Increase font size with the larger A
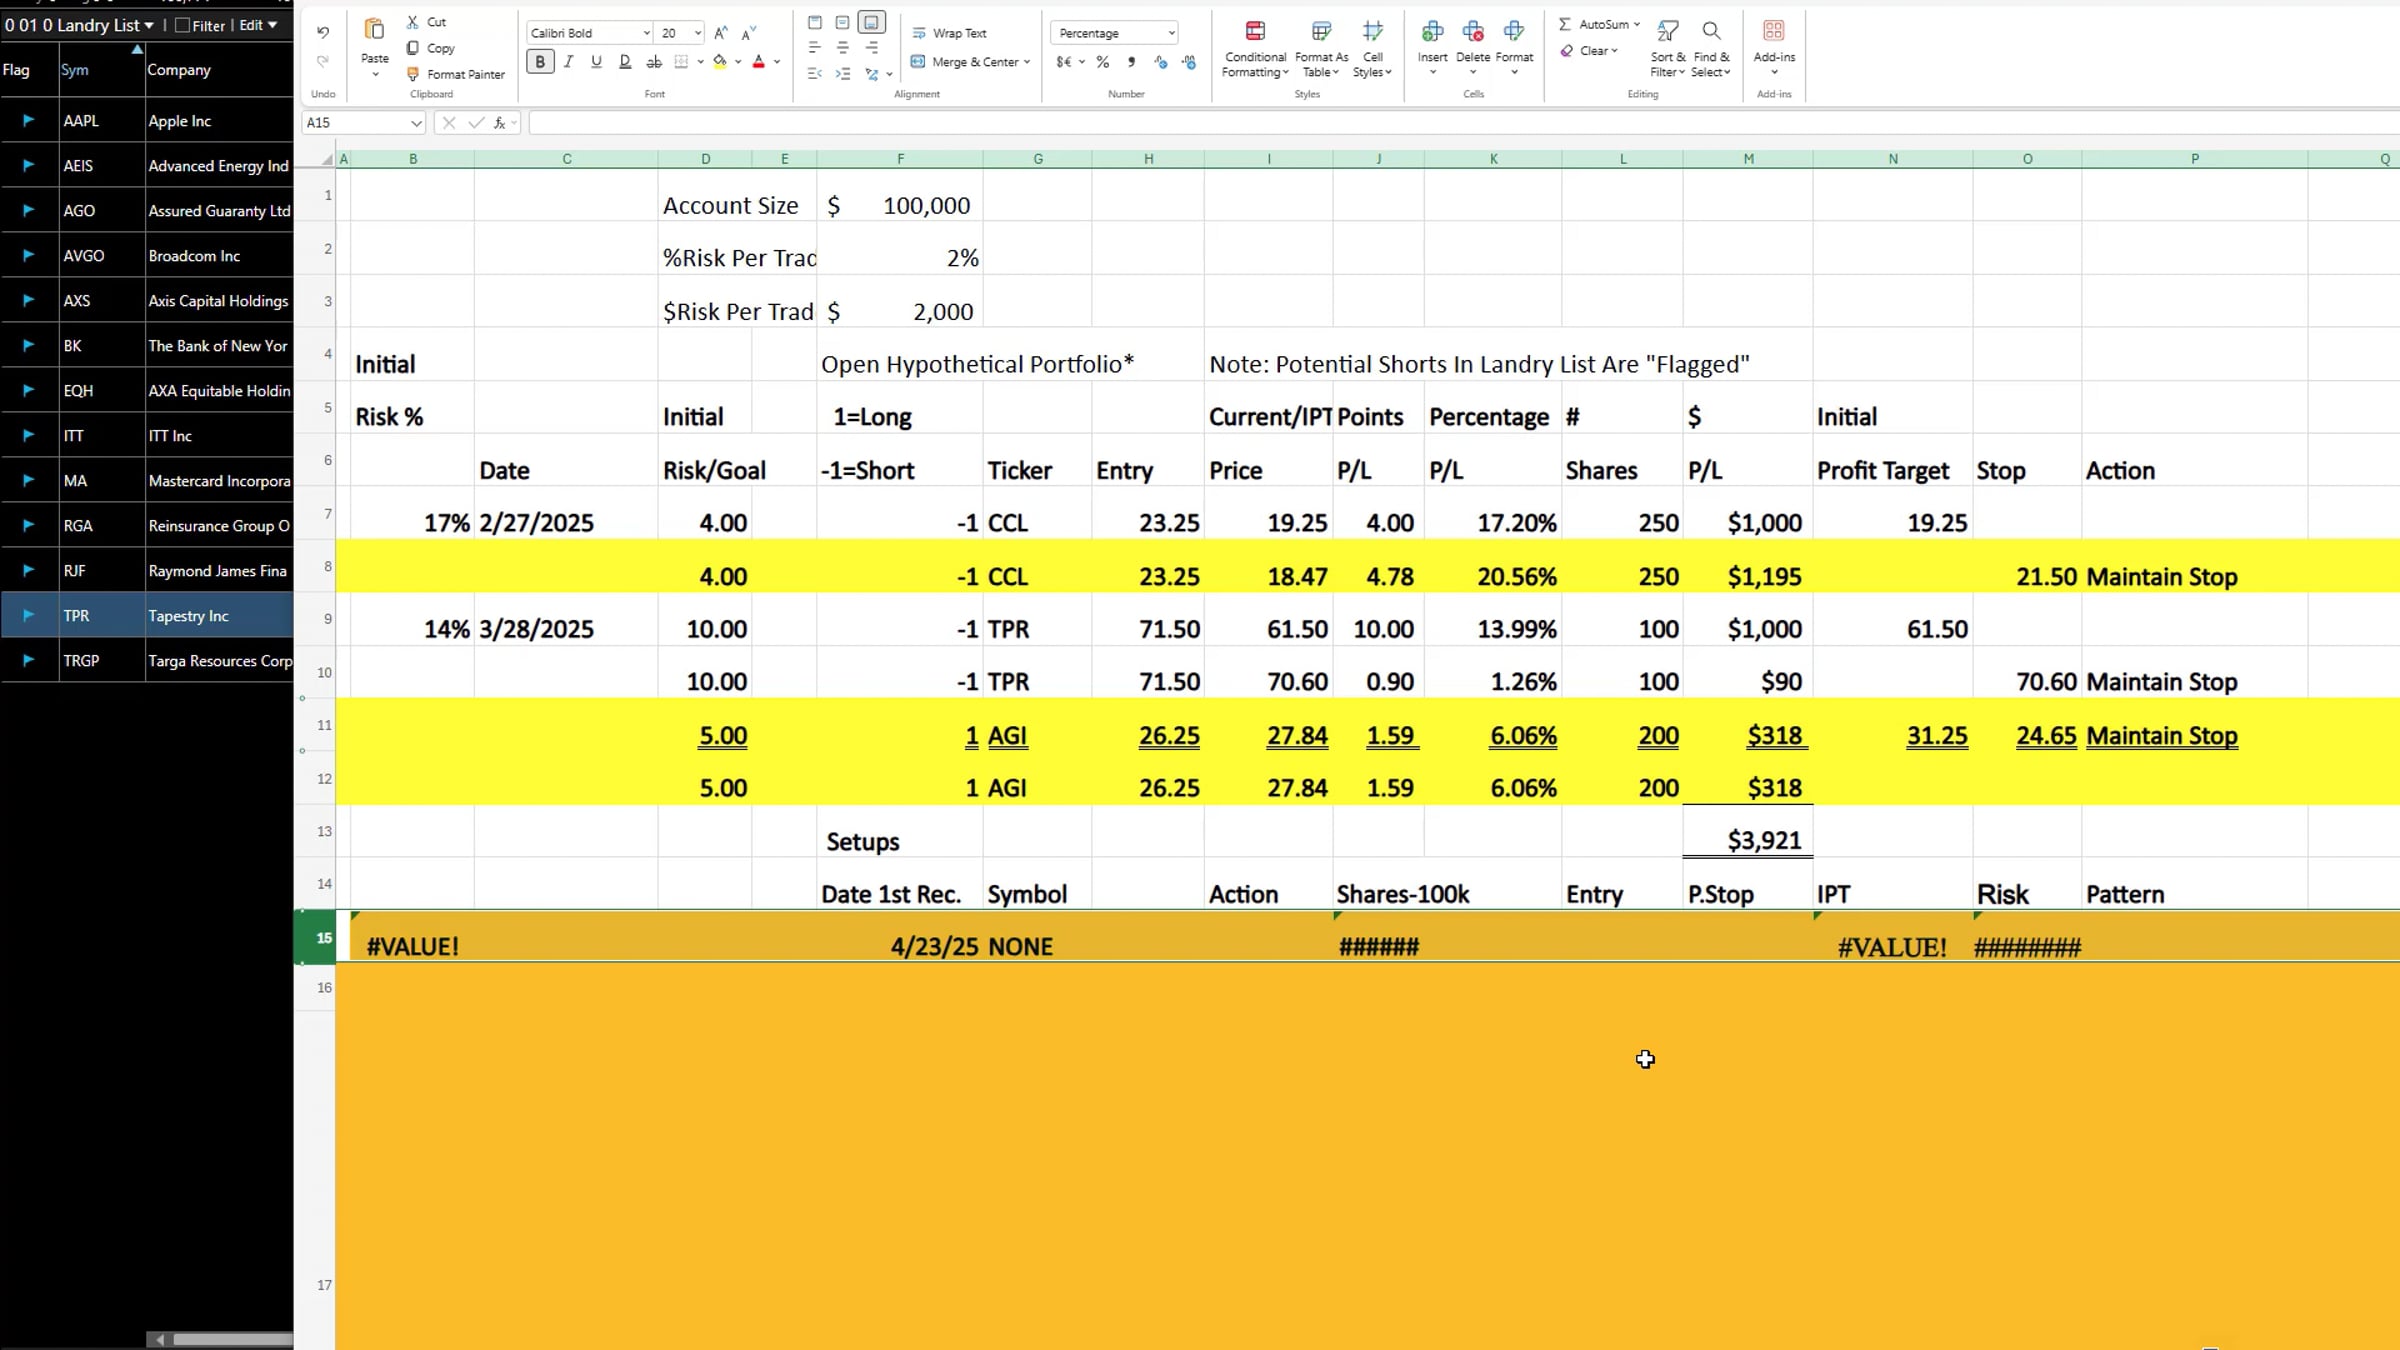The width and height of the screenshot is (2400, 1350). point(721,33)
